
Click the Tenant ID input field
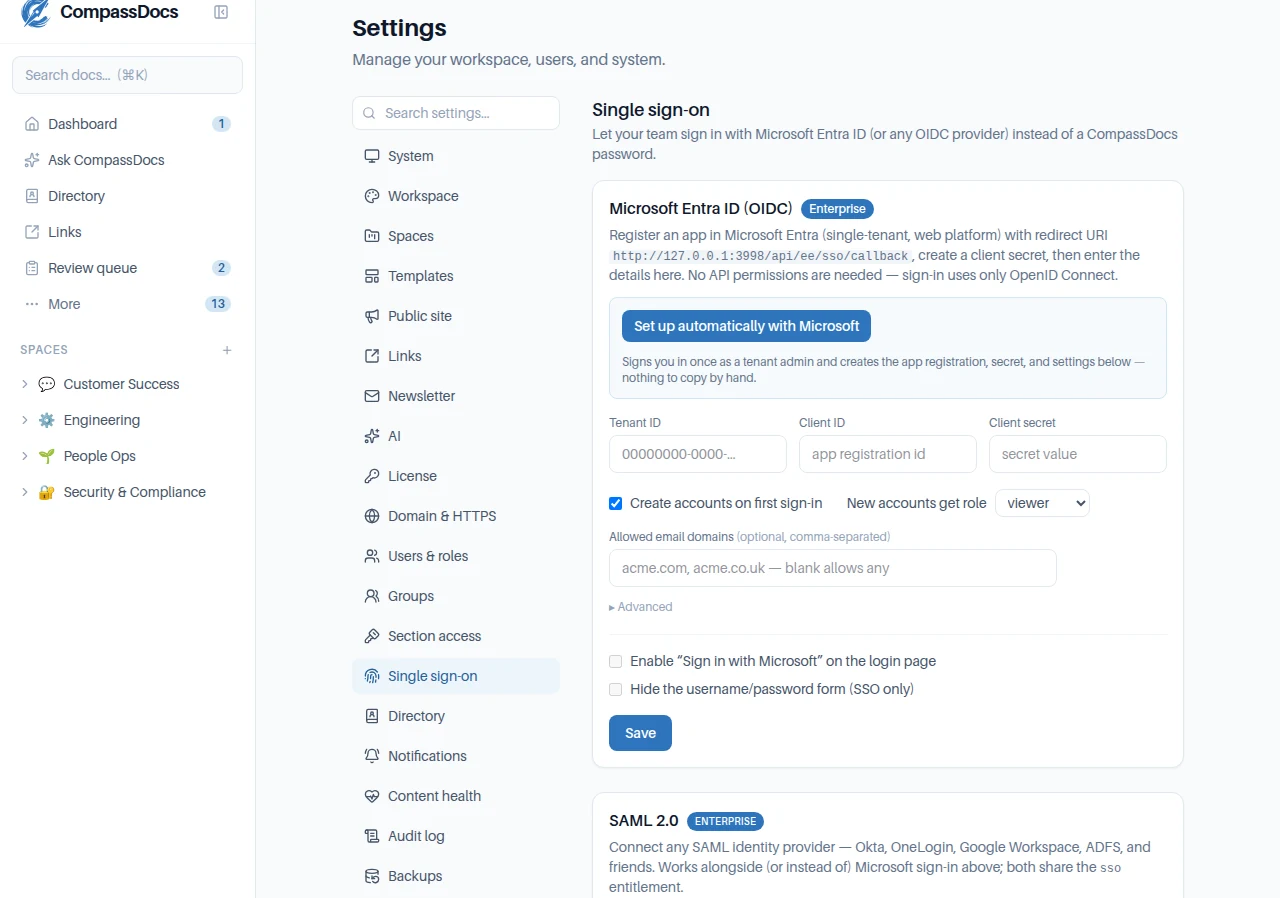698,454
